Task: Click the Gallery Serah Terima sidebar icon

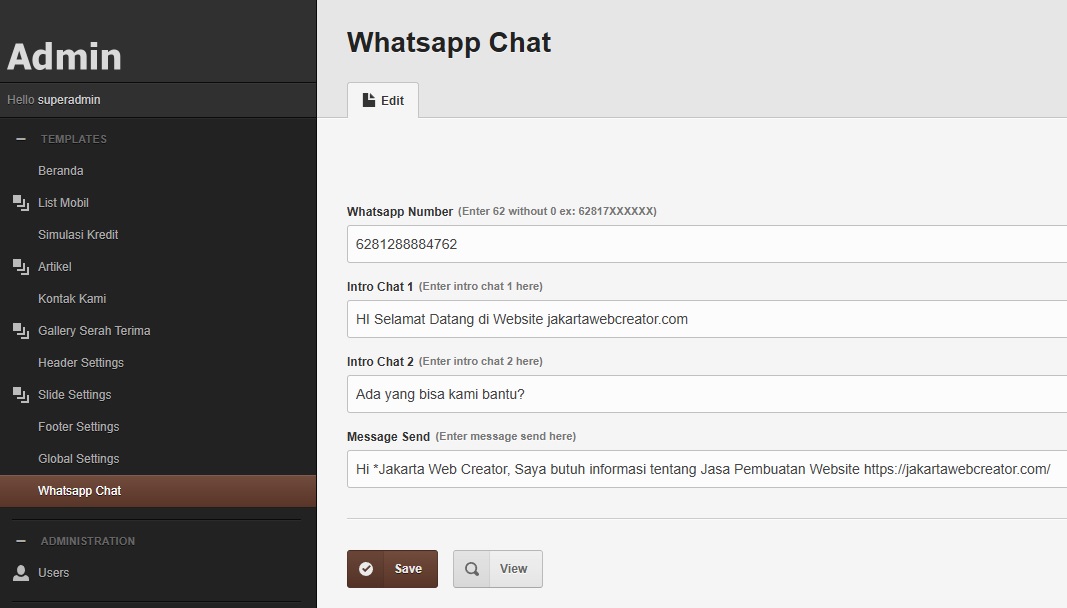Action: (20, 331)
